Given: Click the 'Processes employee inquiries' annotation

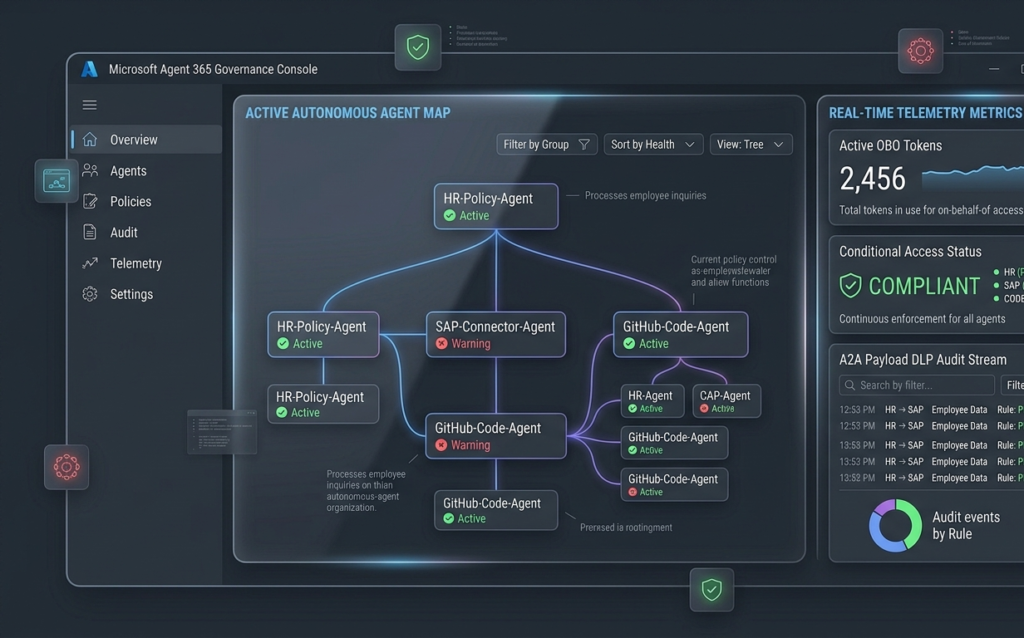Looking at the screenshot, I should [x=645, y=195].
